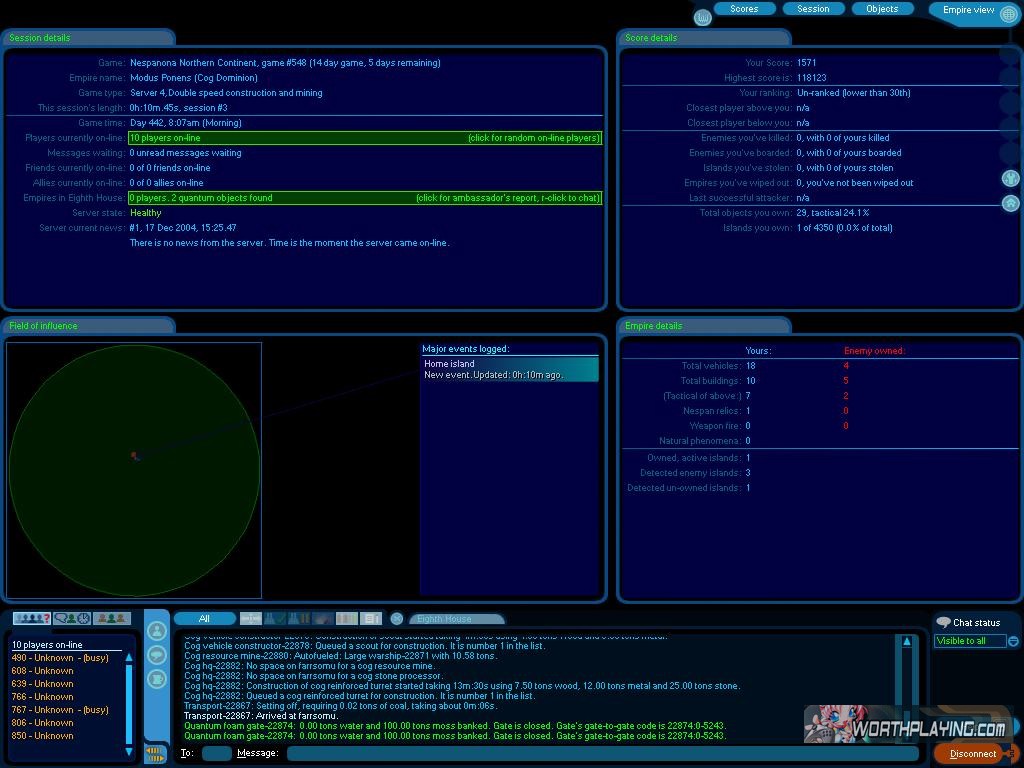Expand the side panel using striped arrows button
The height and width of the screenshot is (768, 1024).
pyautogui.click(x=155, y=753)
